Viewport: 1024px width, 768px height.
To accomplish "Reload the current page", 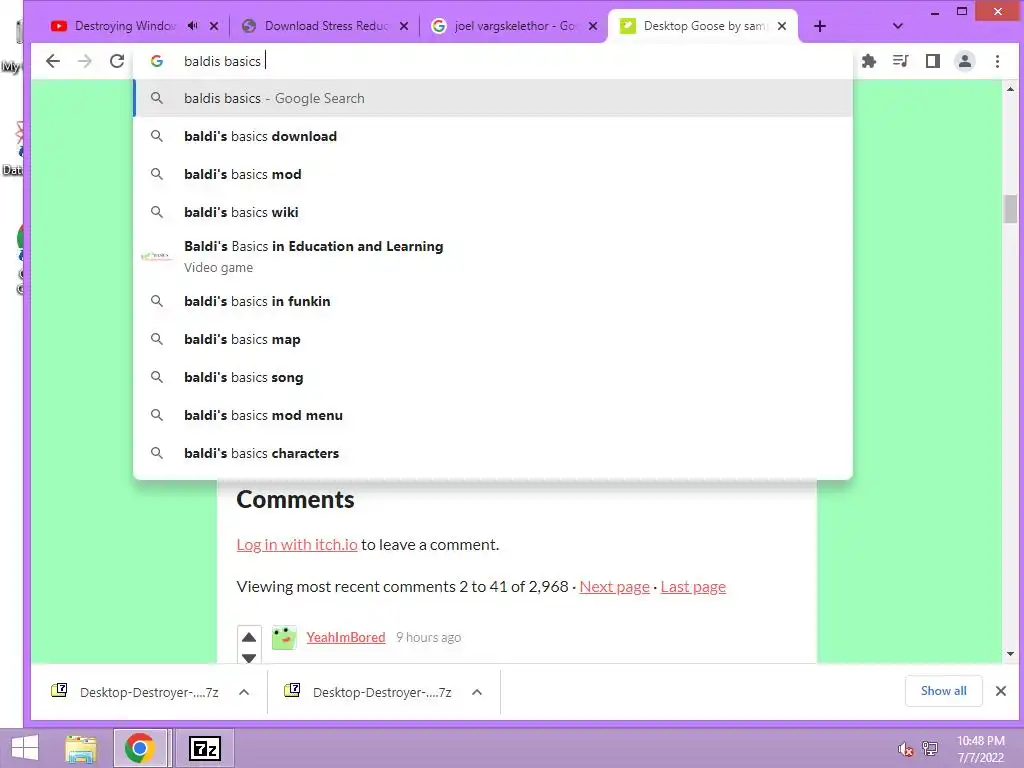I will coord(117,61).
